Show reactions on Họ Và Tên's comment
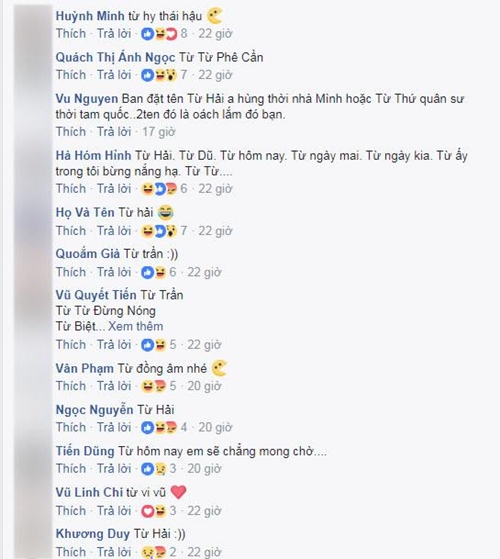500x559 pixels. click(x=164, y=231)
